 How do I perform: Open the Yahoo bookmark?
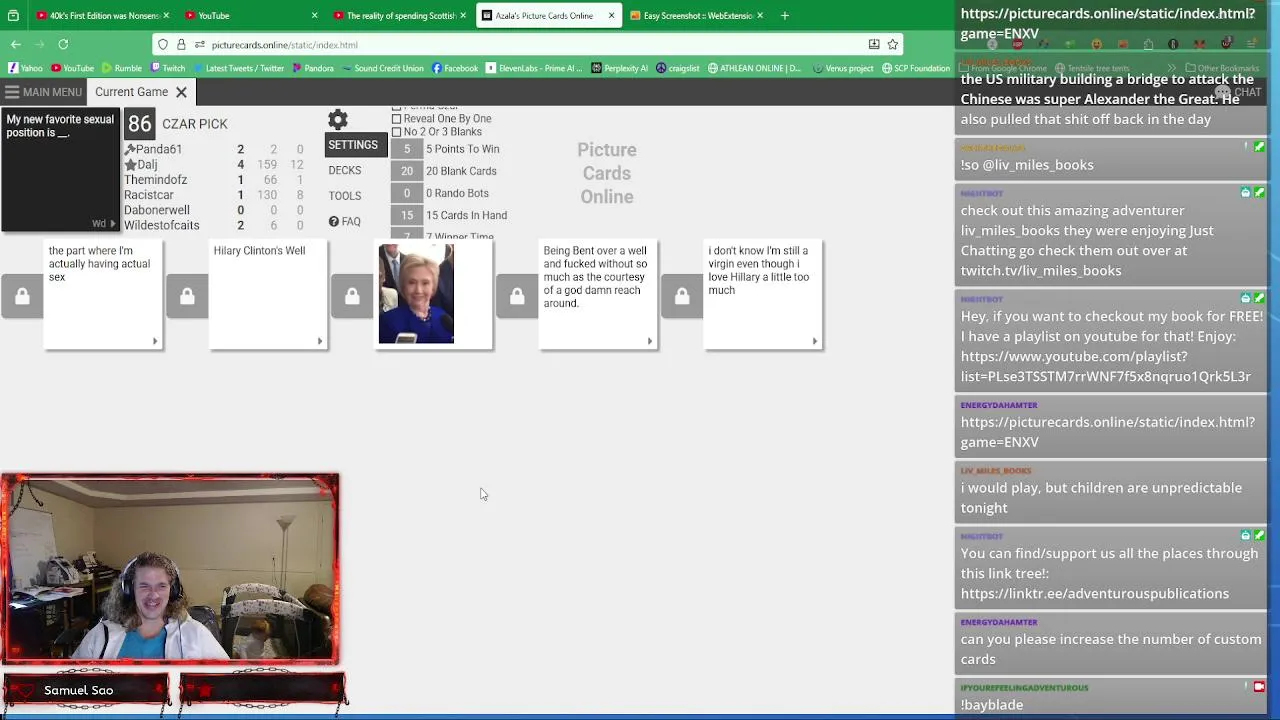point(25,68)
